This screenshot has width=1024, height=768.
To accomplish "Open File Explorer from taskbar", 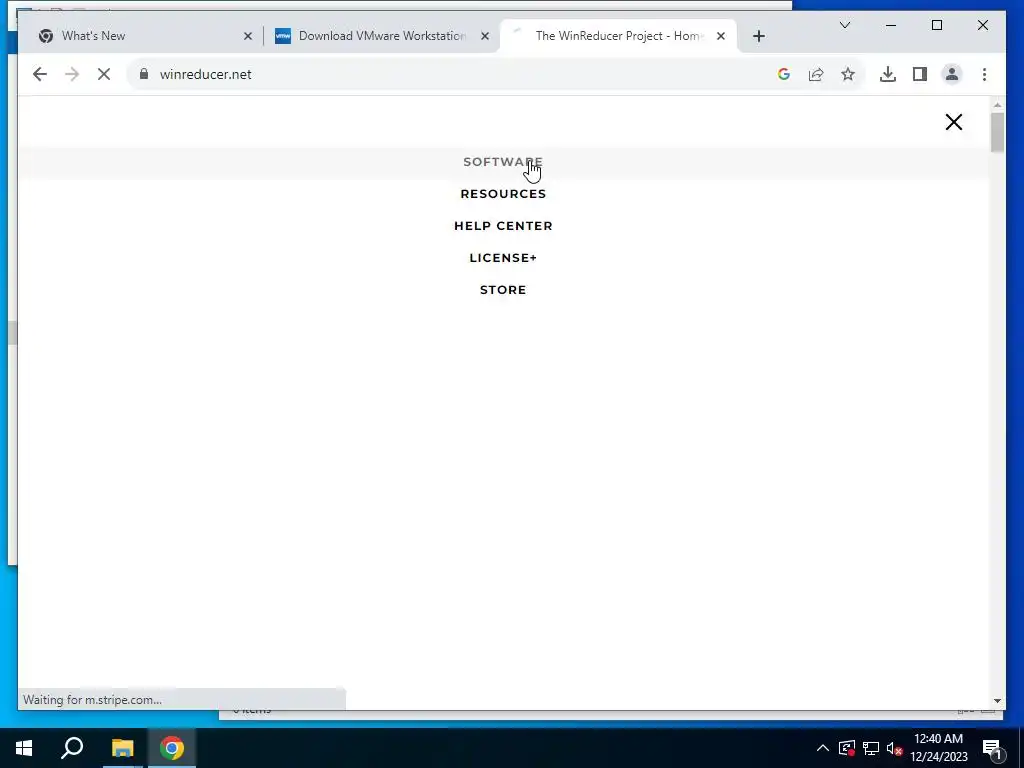I will click(122, 748).
